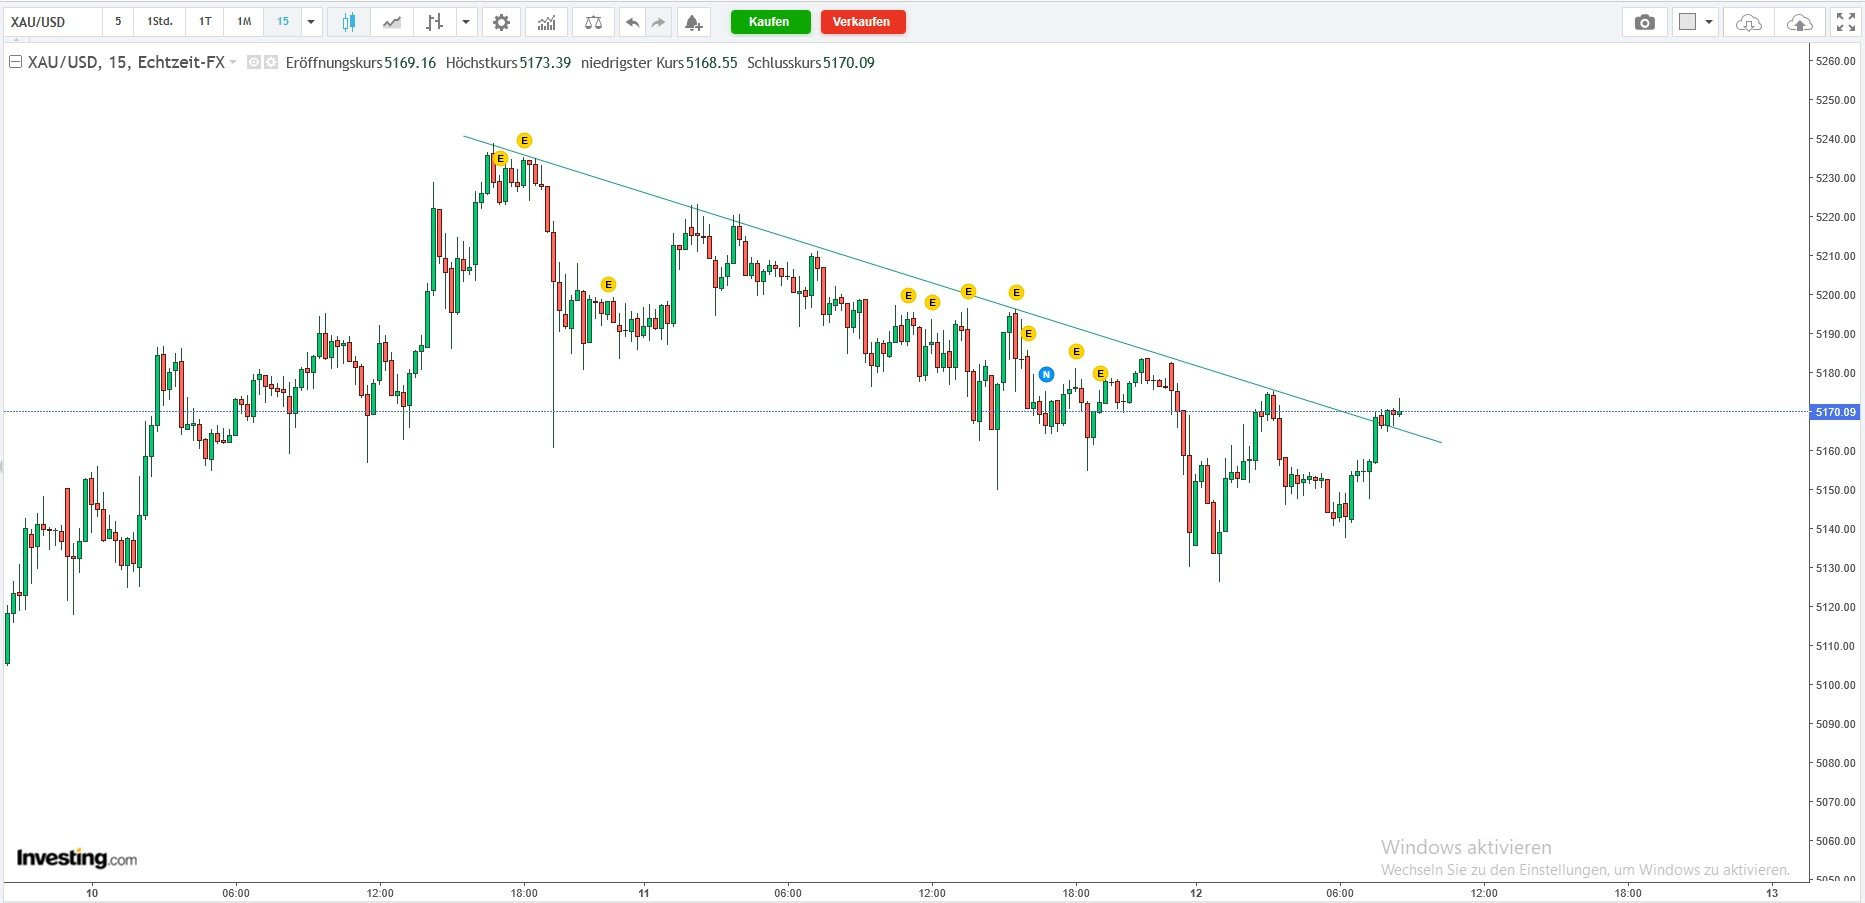Click the XAU/USD symbol input field
This screenshot has height=903, width=1865.
tap(52, 22)
